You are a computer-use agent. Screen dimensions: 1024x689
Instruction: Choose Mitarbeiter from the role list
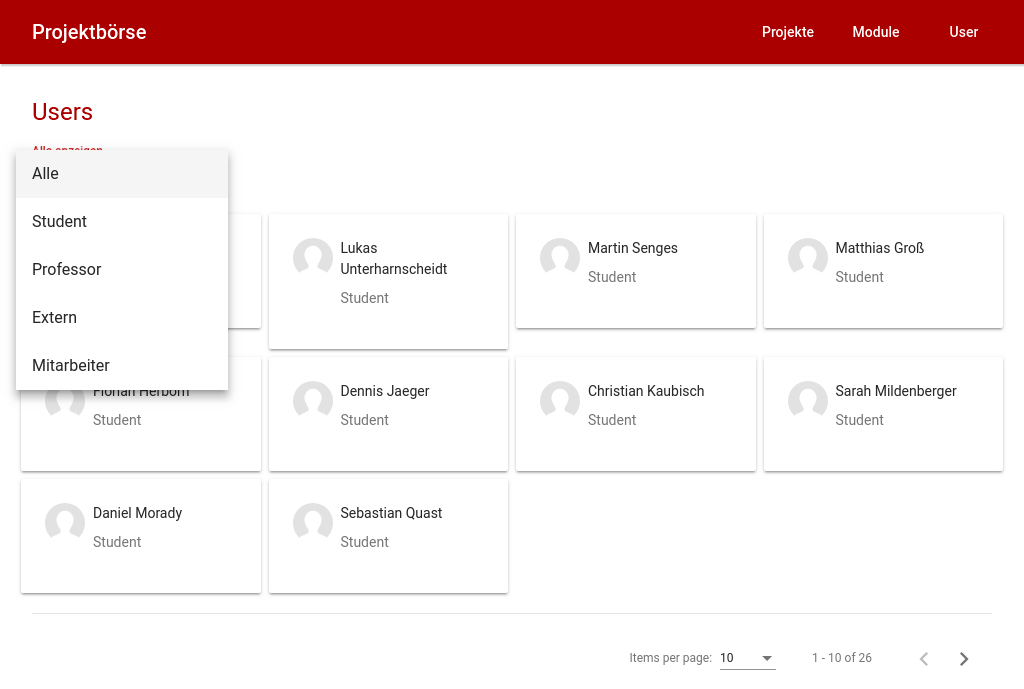point(122,366)
